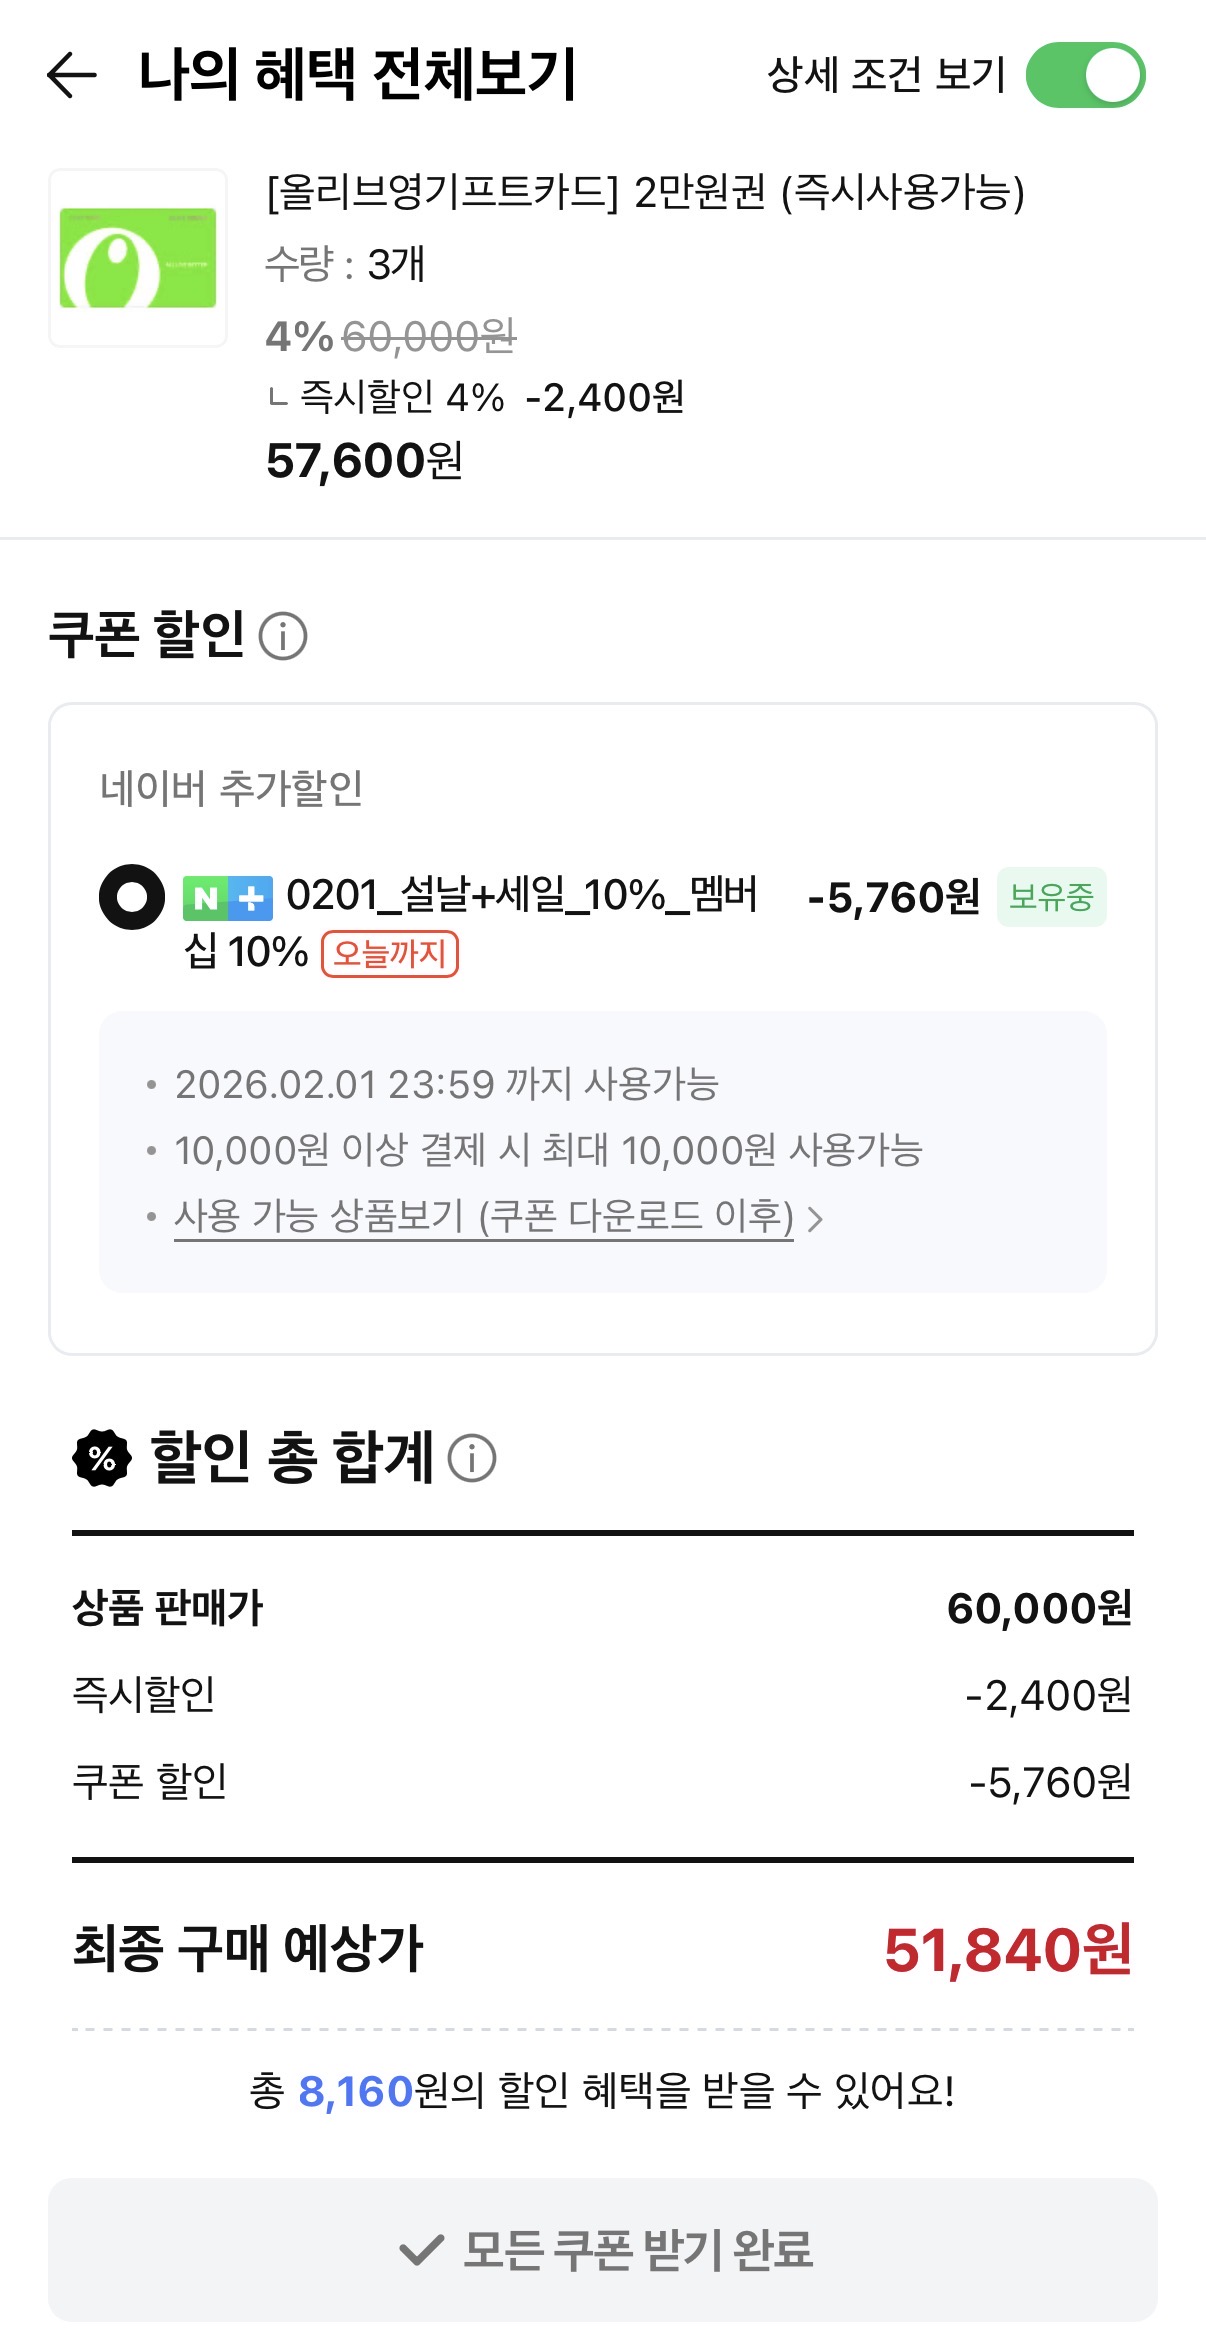Tap the 보유중 status badge
This screenshot has width=1206, height=2350.
tap(1051, 897)
